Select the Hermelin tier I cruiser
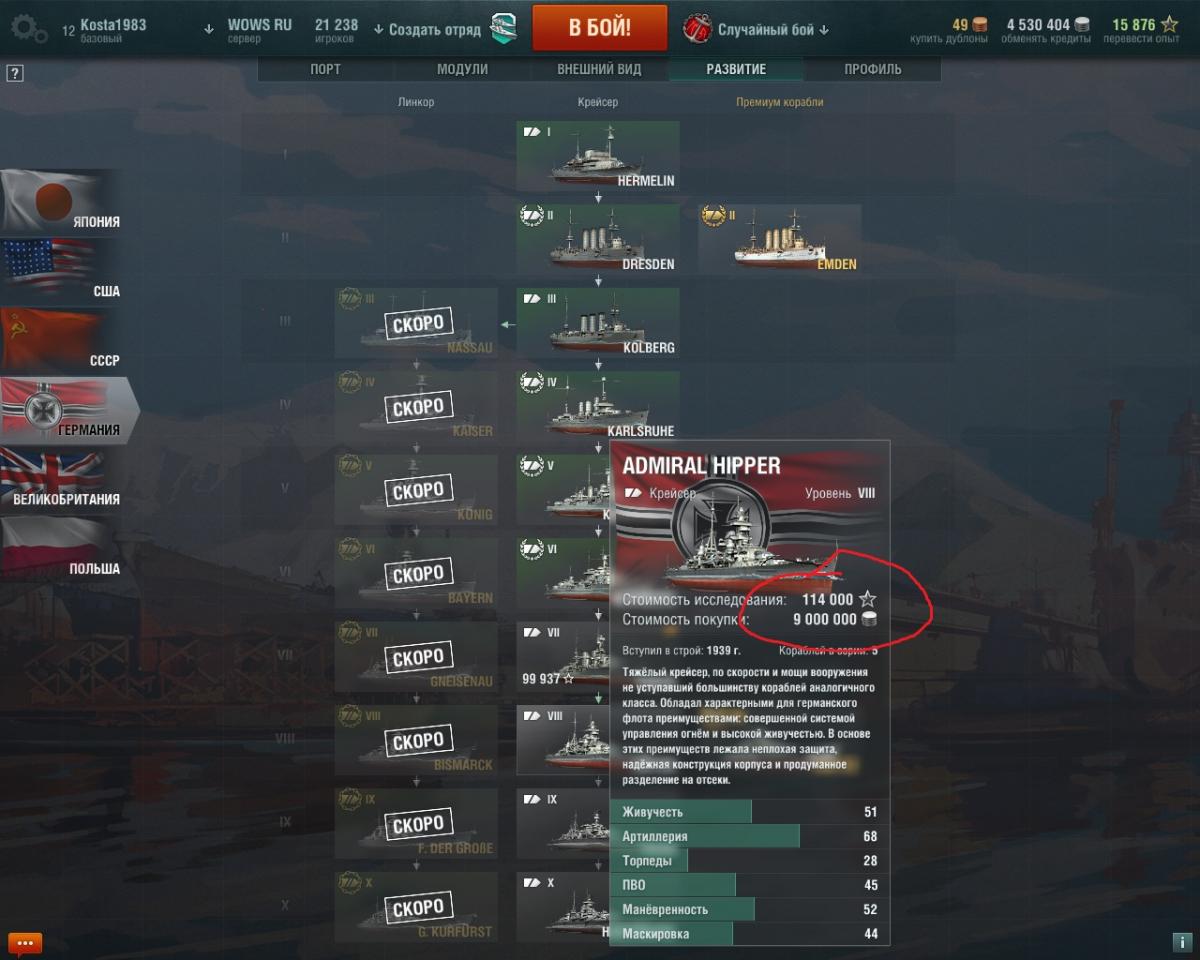Image resolution: width=1200 pixels, height=960 pixels. pyautogui.click(x=598, y=156)
